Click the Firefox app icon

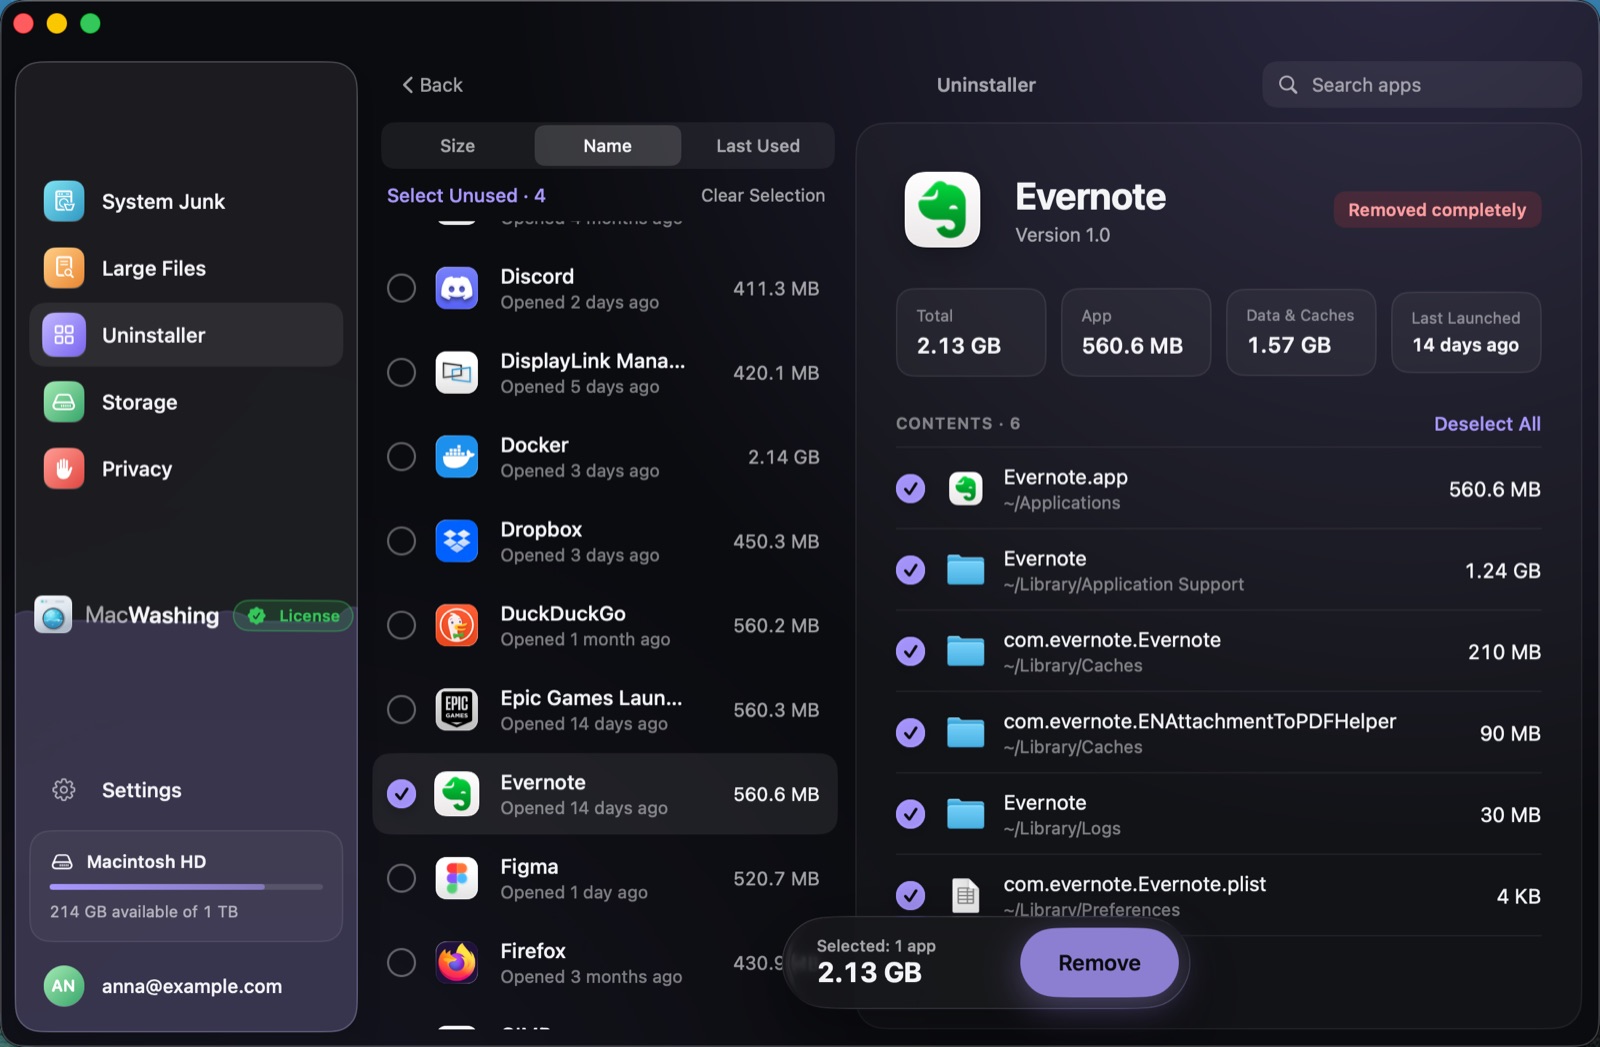pyautogui.click(x=457, y=962)
